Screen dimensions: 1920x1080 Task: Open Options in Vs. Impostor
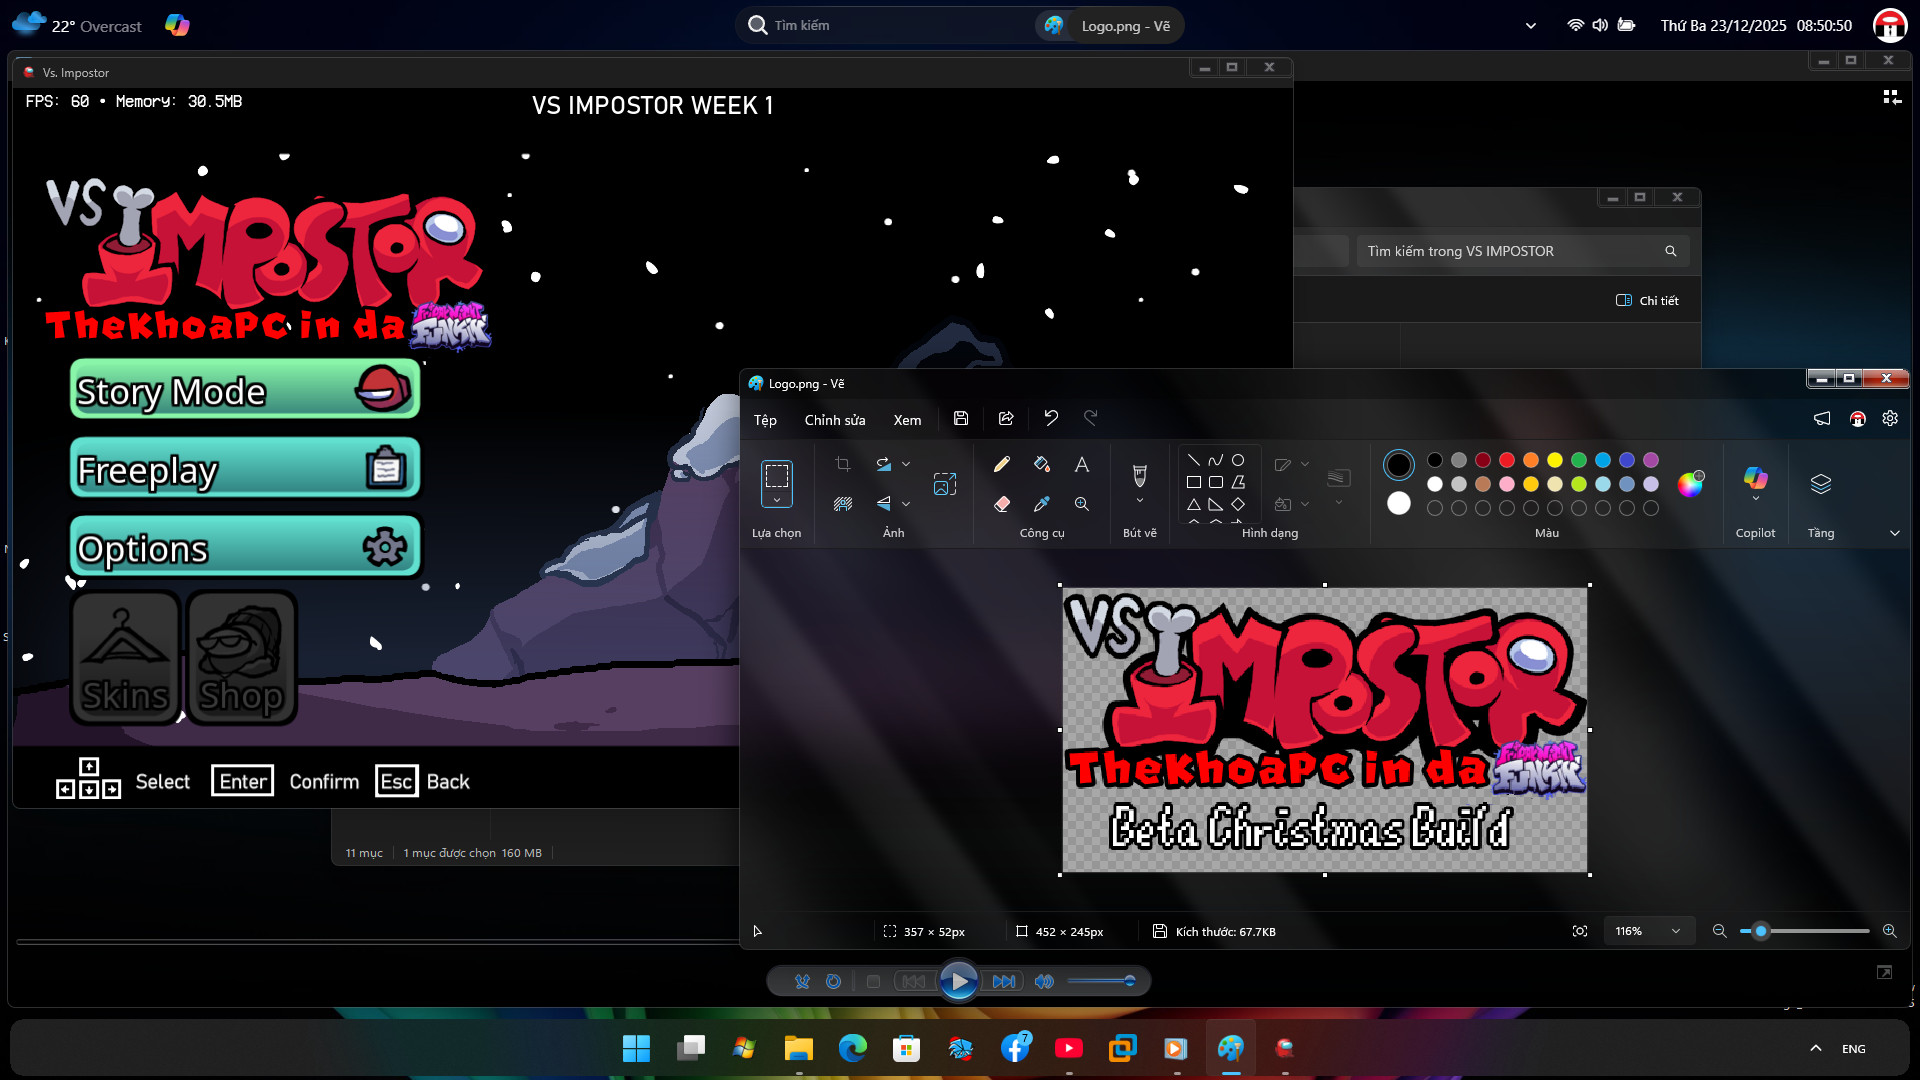(245, 547)
